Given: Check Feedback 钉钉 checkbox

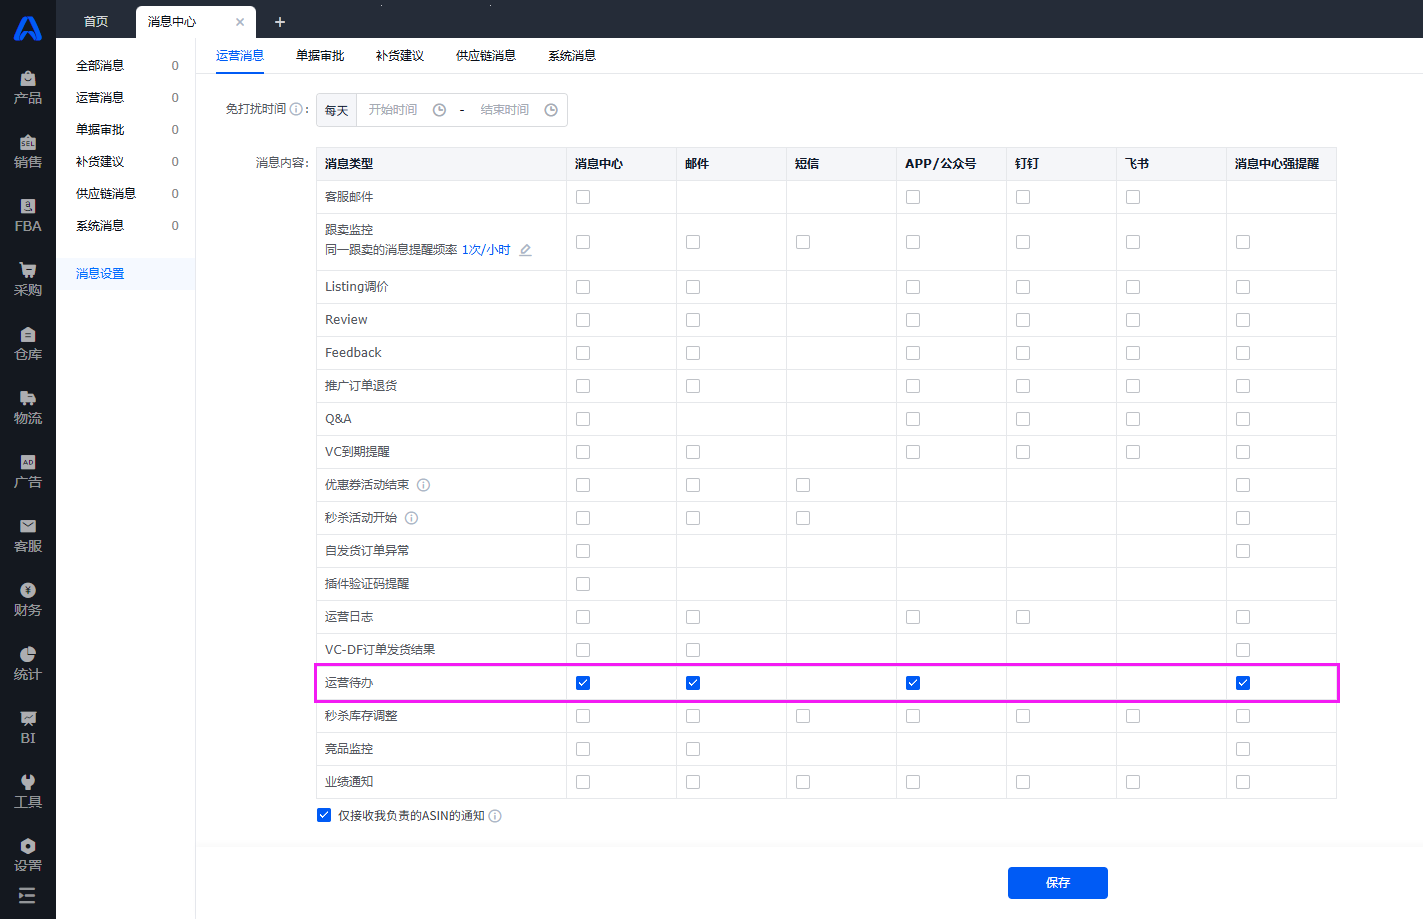Looking at the screenshot, I should (x=1023, y=353).
